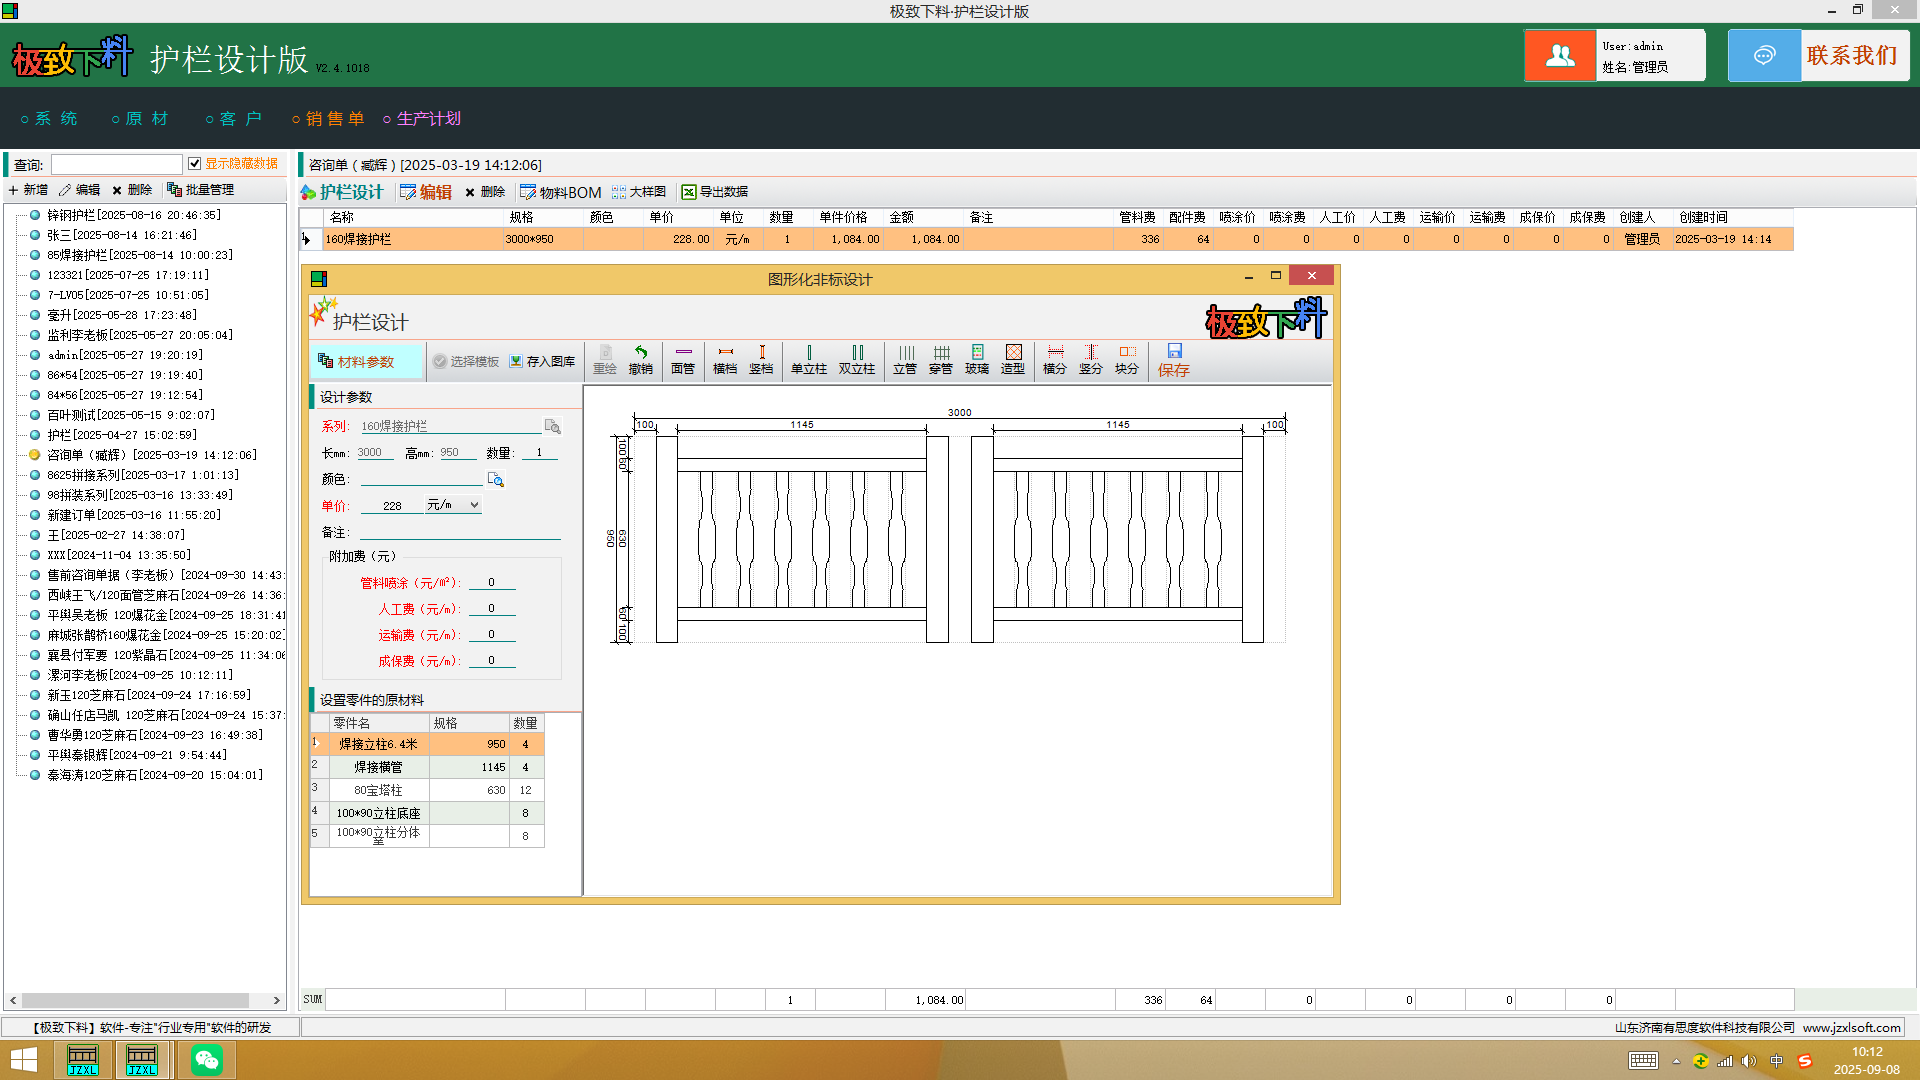Open the color picker lookup icon
1920x1080 pixels.
(x=495, y=479)
